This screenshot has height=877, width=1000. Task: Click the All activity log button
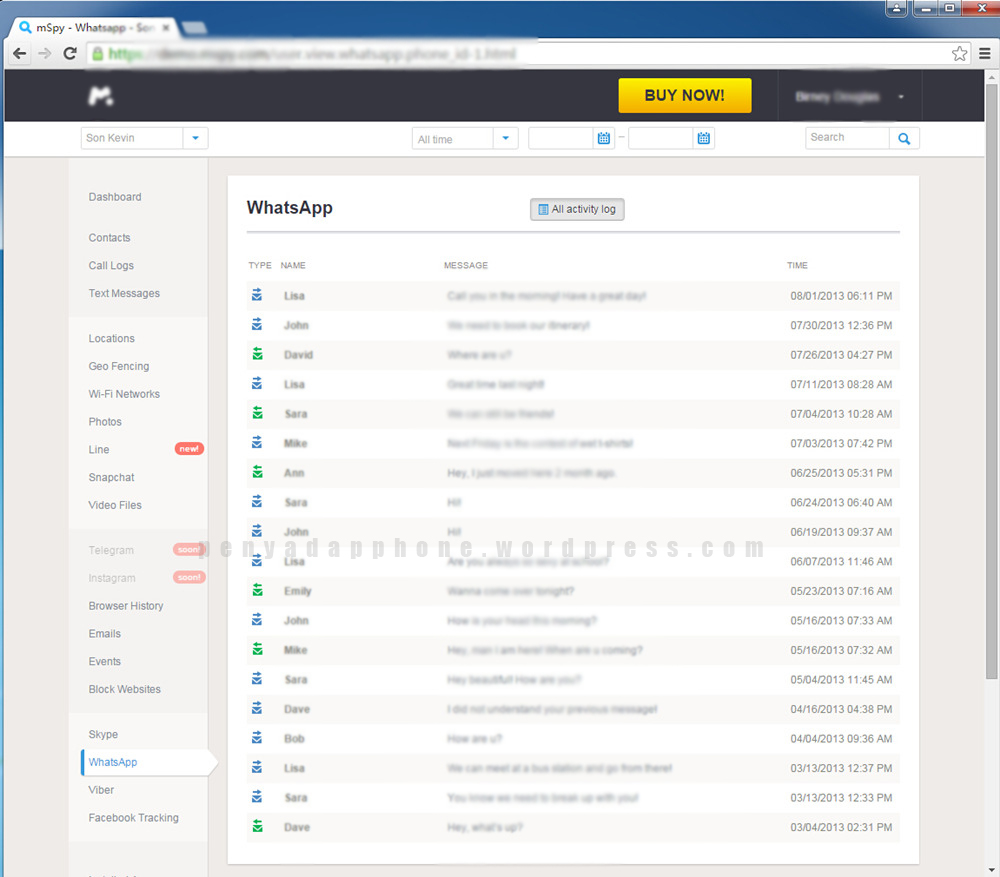coord(577,209)
